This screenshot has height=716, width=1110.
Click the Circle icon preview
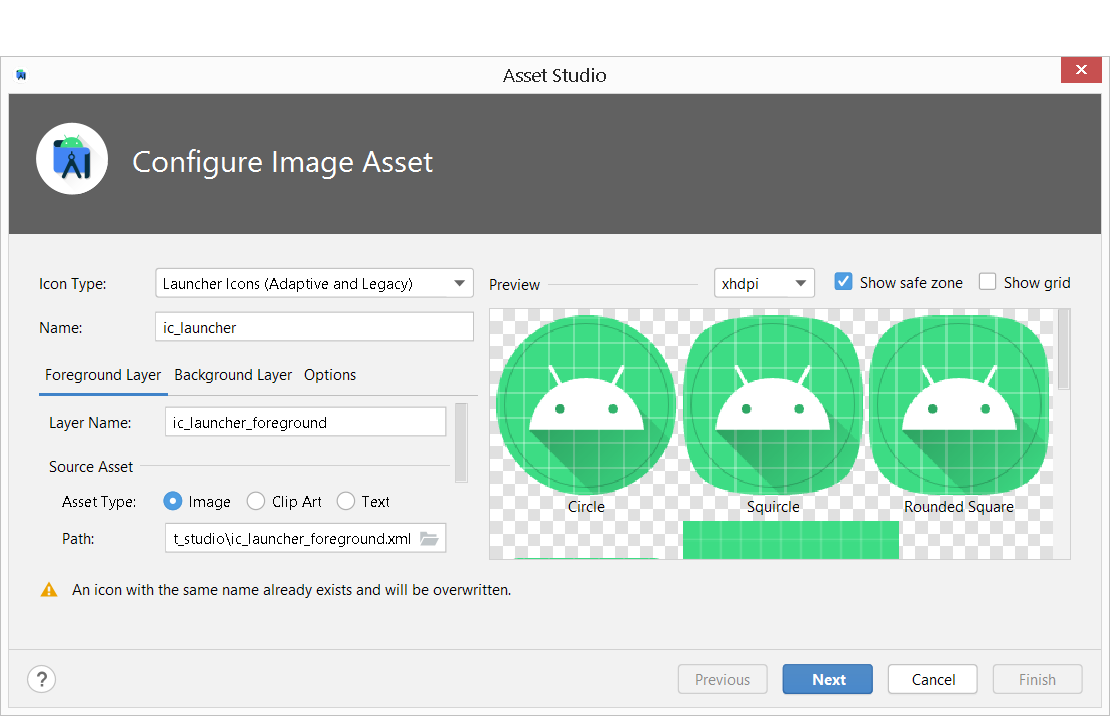(586, 405)
